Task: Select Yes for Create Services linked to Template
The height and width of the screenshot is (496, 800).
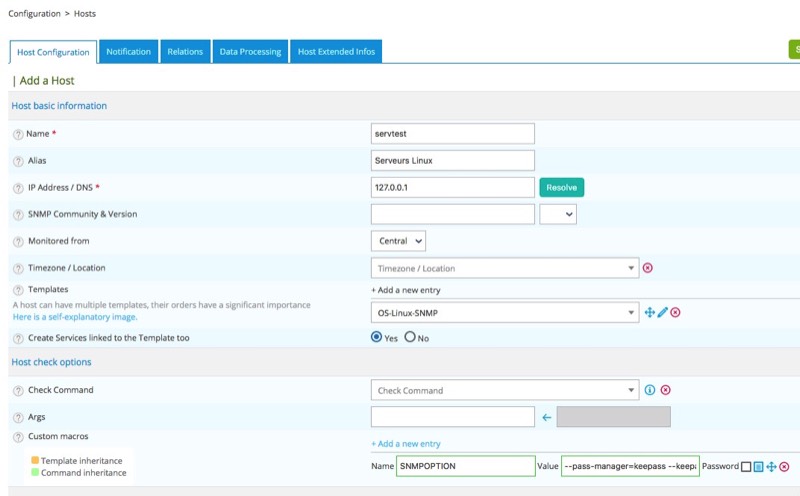Action: 377,338
